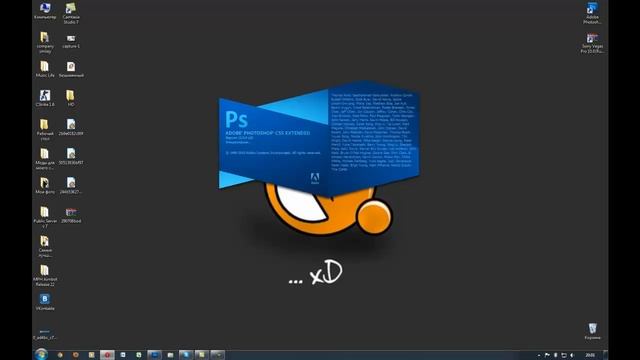The height and width of the screenshot is (360, 640).
Task: Click the Windows Start orb
Action: [41, 354]
